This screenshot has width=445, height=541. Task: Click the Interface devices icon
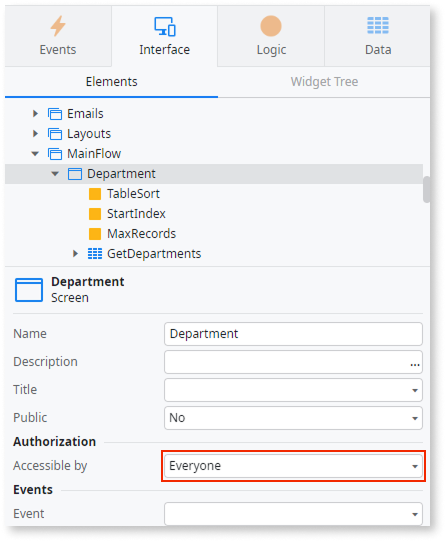[165, 26]
